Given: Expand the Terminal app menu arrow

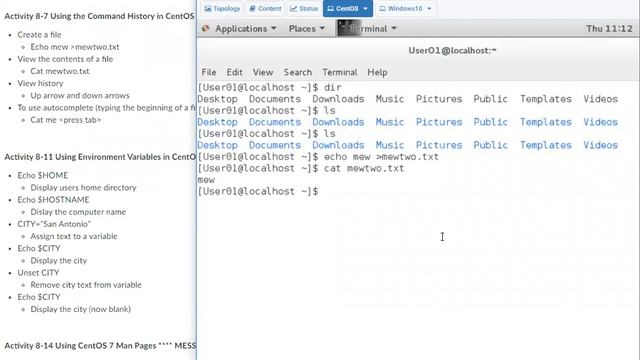Looking at the screenshot, I should coord(394,29).
